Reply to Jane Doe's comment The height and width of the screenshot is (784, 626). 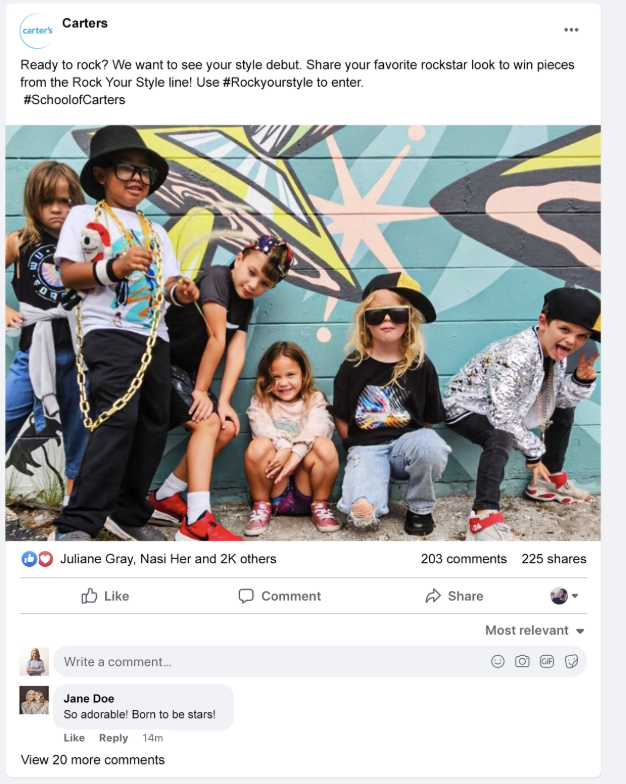tap(114, 738)
